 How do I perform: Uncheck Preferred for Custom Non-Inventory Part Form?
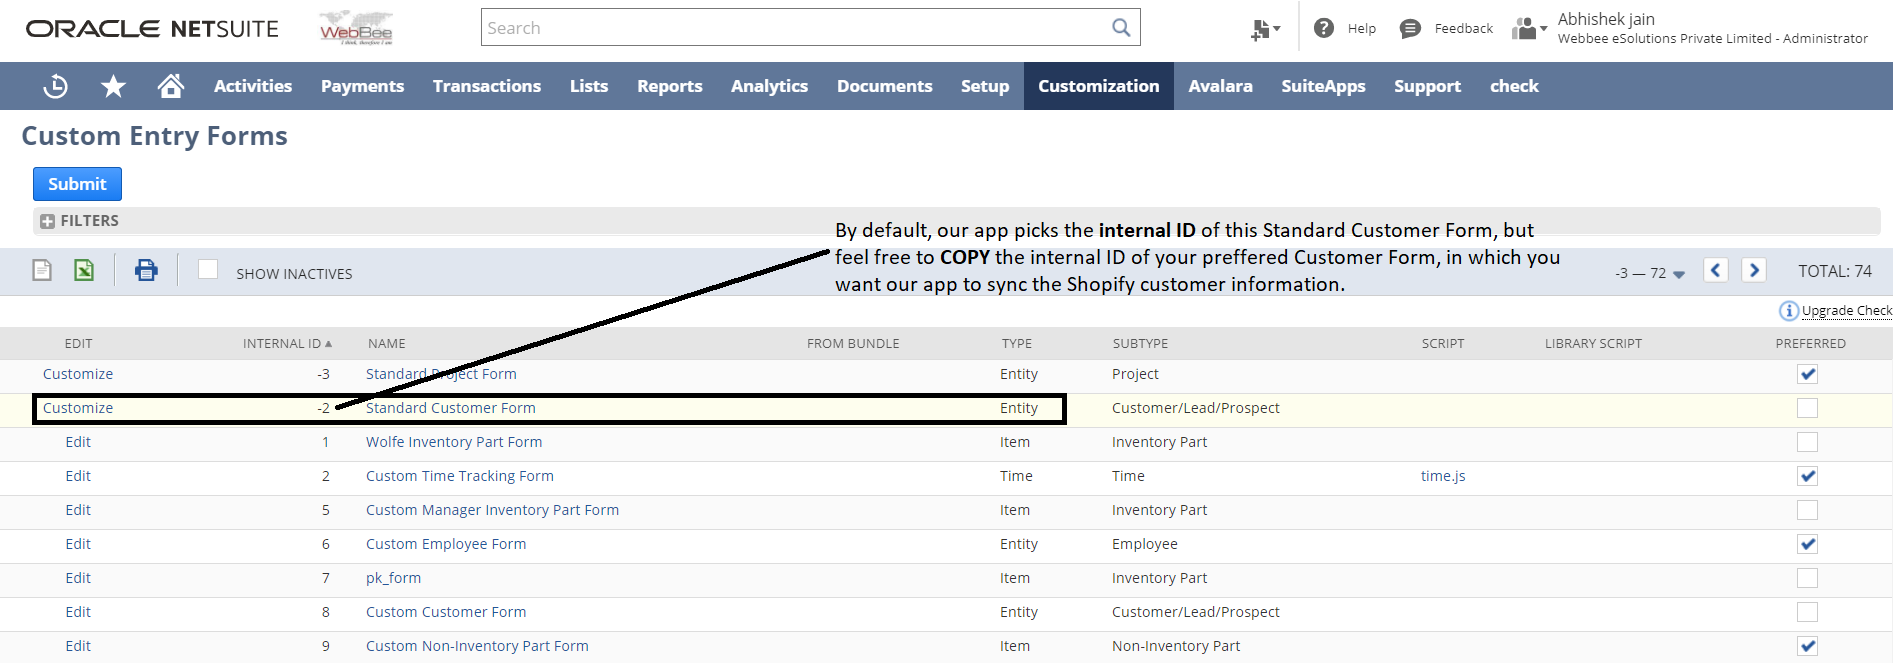1807,646
